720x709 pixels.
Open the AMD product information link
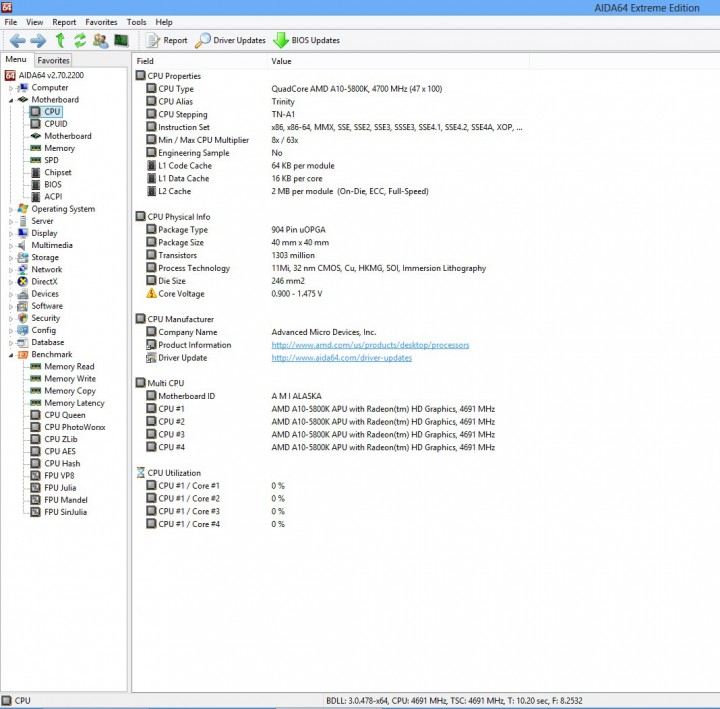[x=370, y=345]
